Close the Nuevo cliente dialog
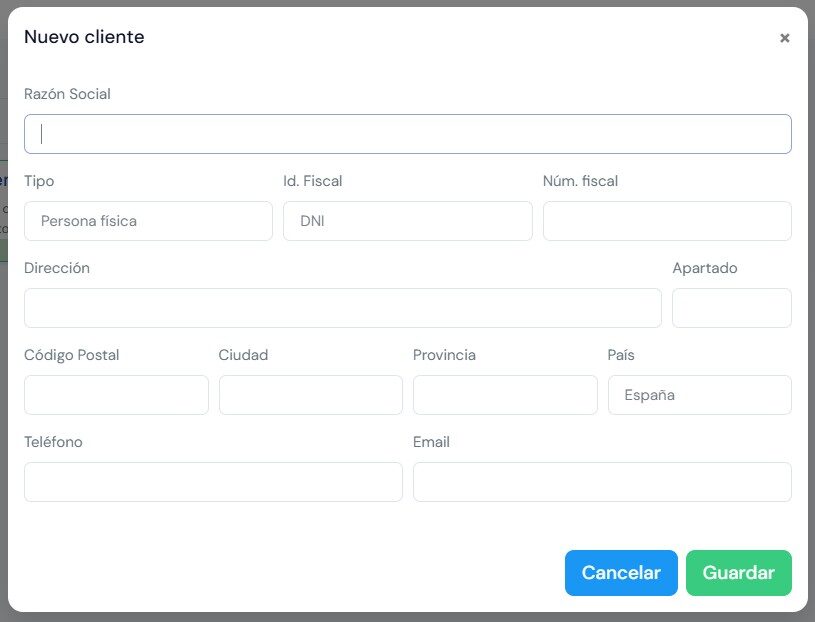 click(x=784, y=38)
